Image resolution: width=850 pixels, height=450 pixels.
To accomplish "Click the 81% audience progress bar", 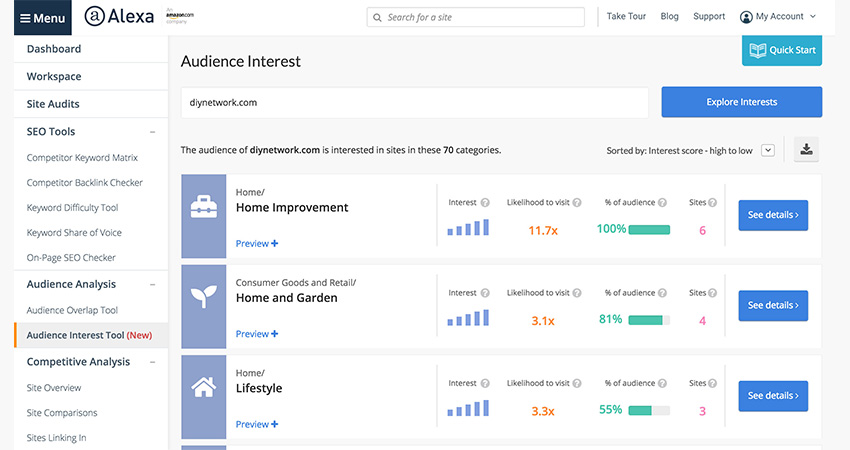I will coord(649,320).
